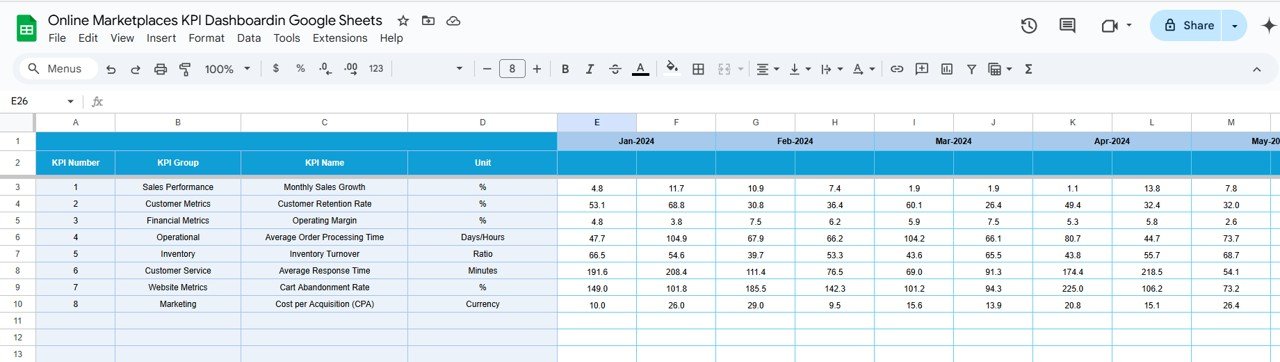
Task: Toggle strikethrough formatting
Action: (615, 69)
